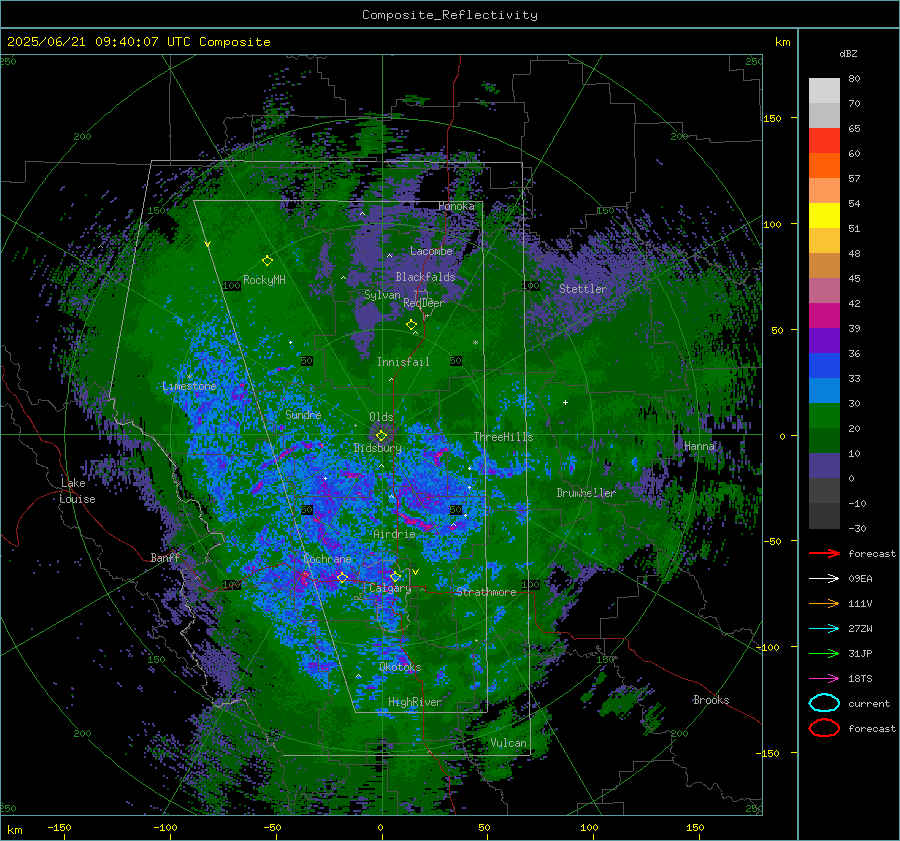Click the Calgary city label
The width and height of the screenshot is (900, 841).
click(x=390, y=588)
